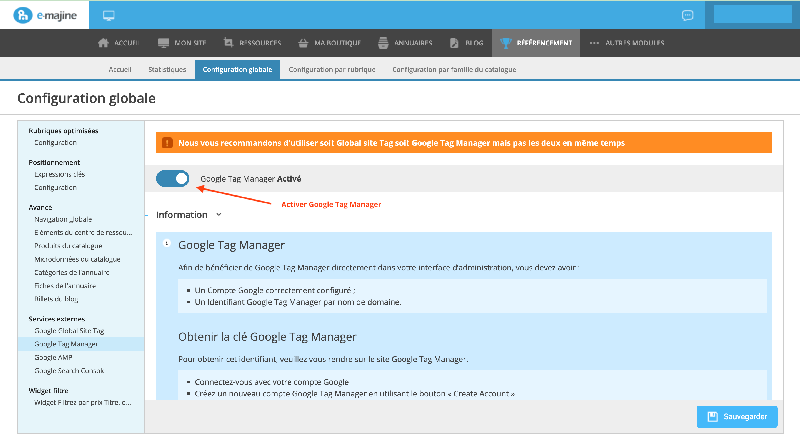The image size is (800, 439).
Task: Collapse the Information section chevron
Action: (218, 215)
